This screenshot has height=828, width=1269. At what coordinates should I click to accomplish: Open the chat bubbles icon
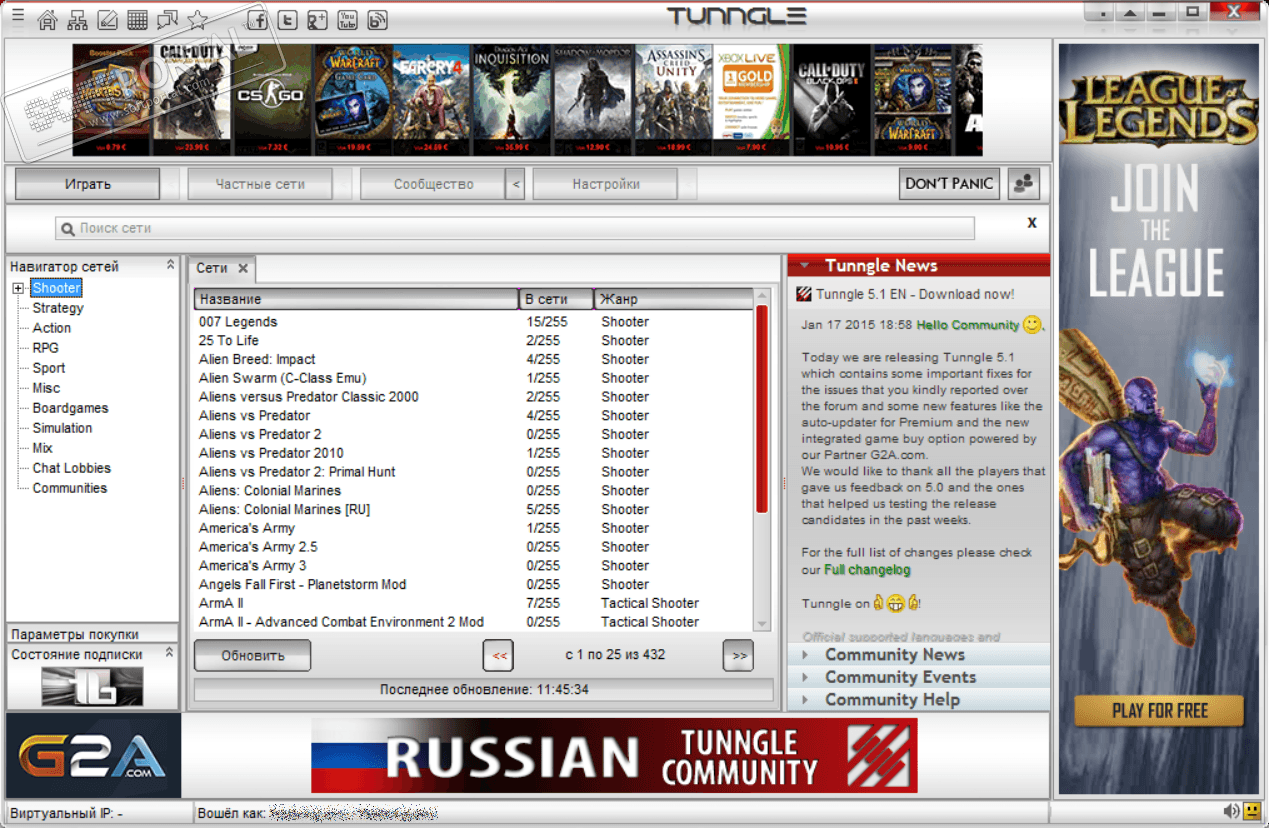[x=168, y=19]
